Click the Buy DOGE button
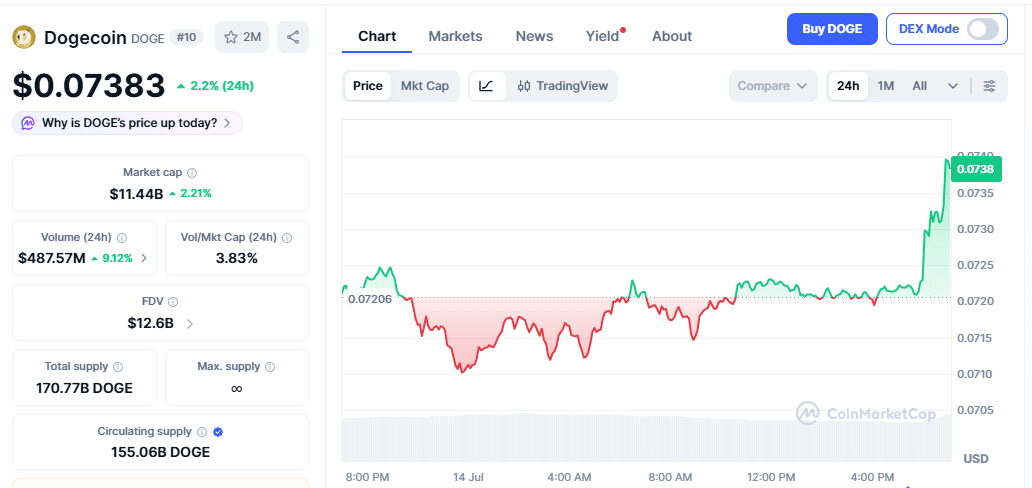This screenshot has width=1032, height=488. [832, 29]
